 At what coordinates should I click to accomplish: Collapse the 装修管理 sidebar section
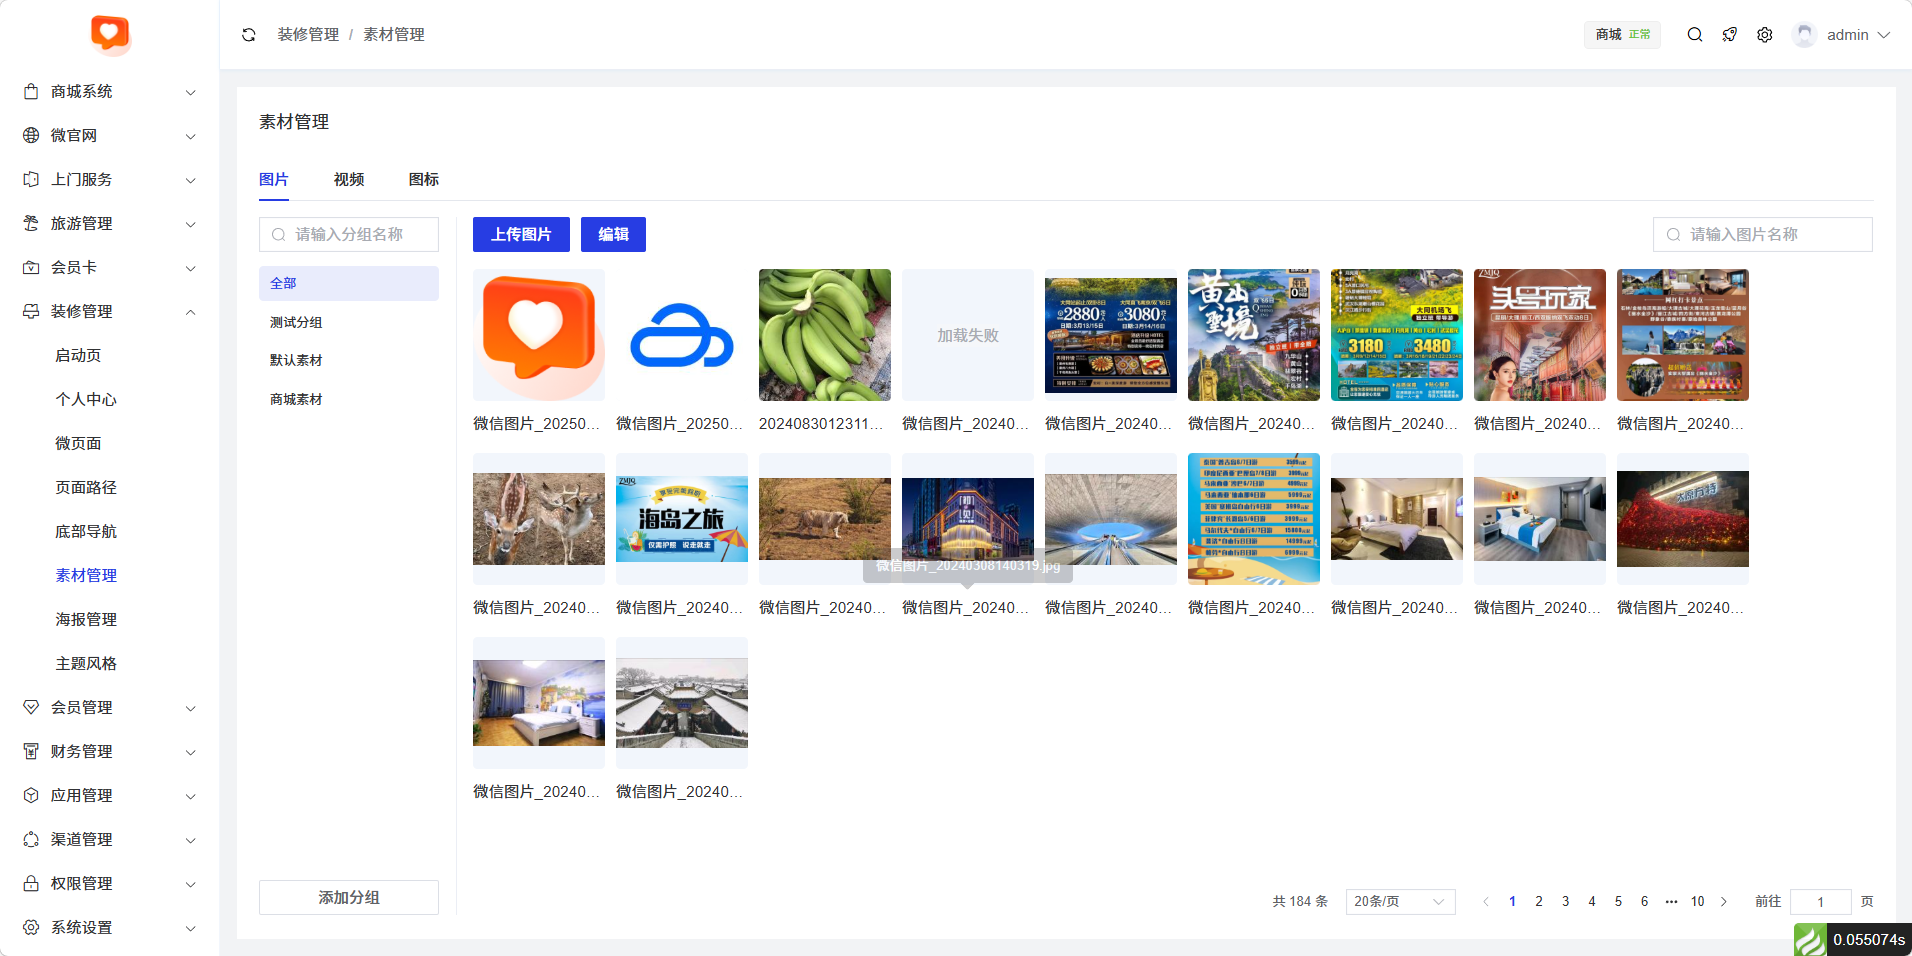click(x=109, y=311)
